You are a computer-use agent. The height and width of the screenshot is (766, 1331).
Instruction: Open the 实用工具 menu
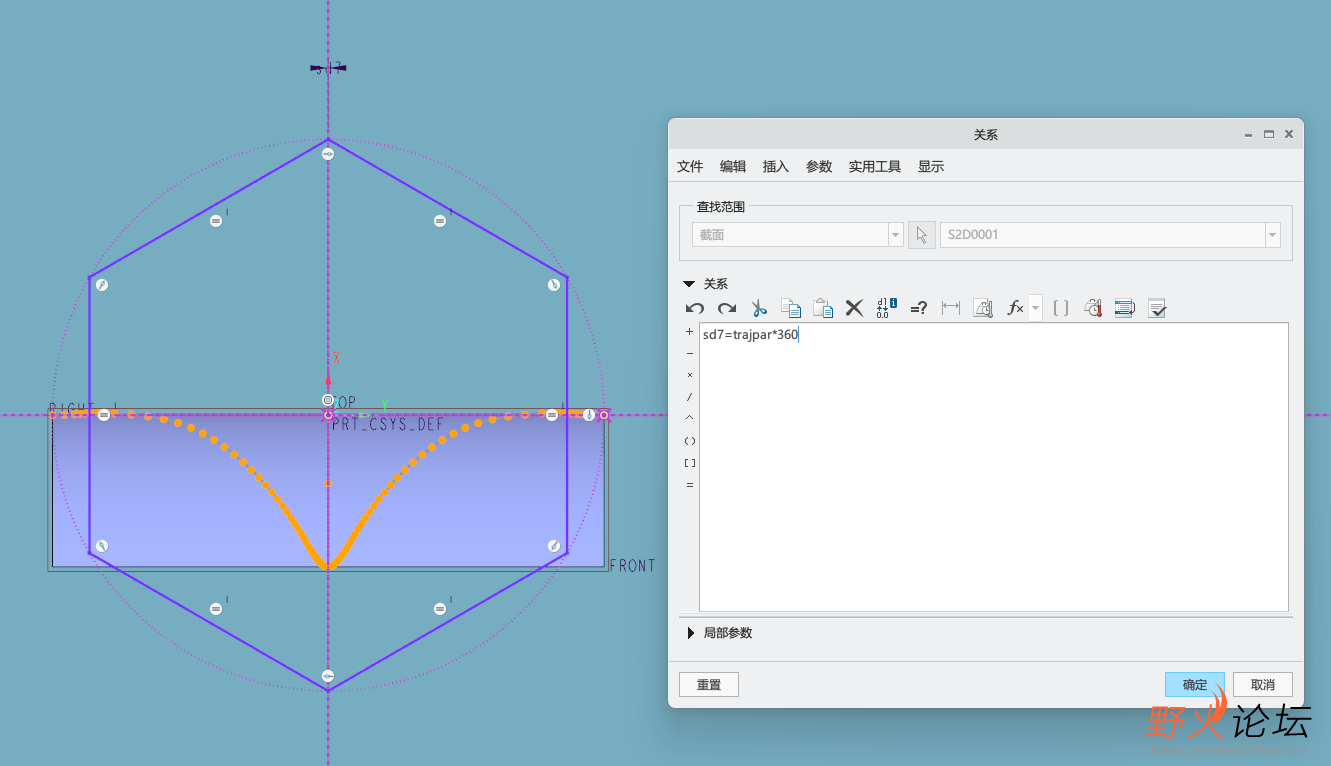(x=875, y=167)
